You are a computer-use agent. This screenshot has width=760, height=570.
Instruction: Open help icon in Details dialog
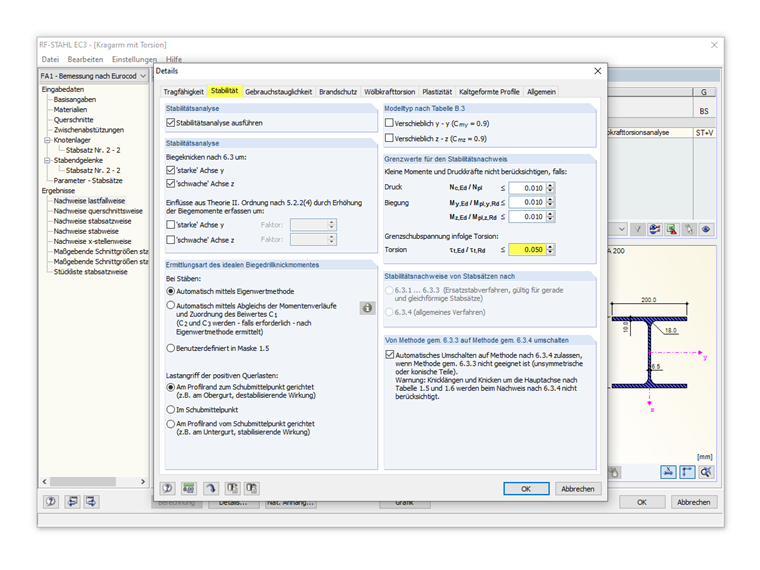167,488
